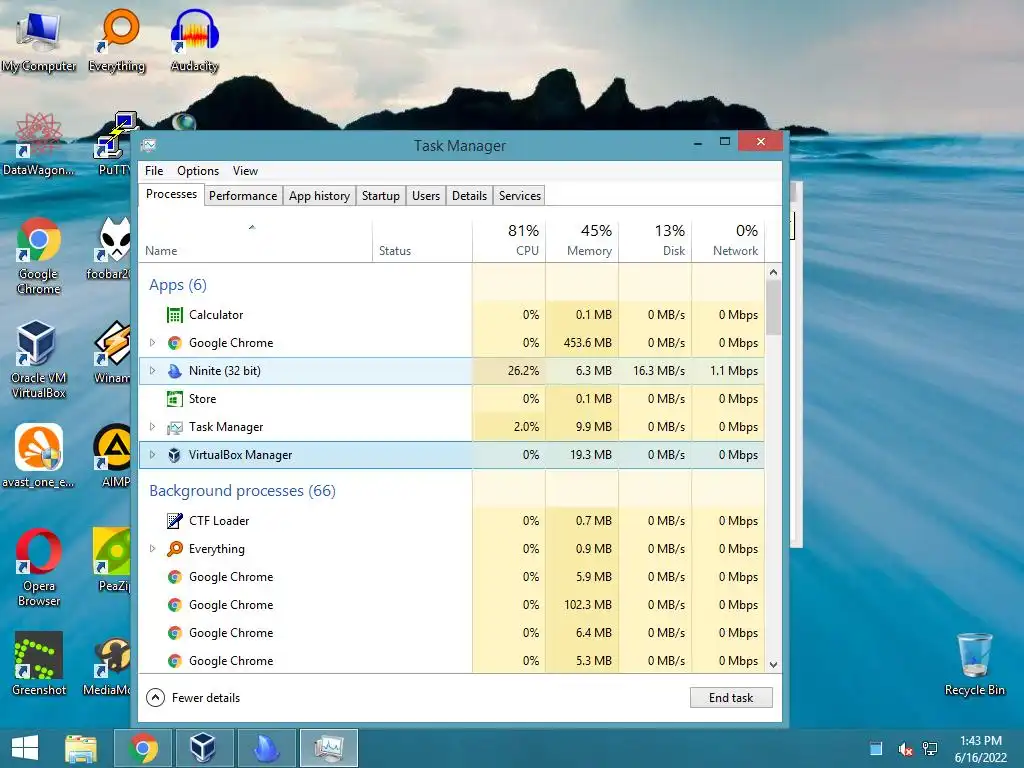The image size is (1024, 768).
Task: Click the scrollbar down arrow in process list
Action: pos(773,665)
